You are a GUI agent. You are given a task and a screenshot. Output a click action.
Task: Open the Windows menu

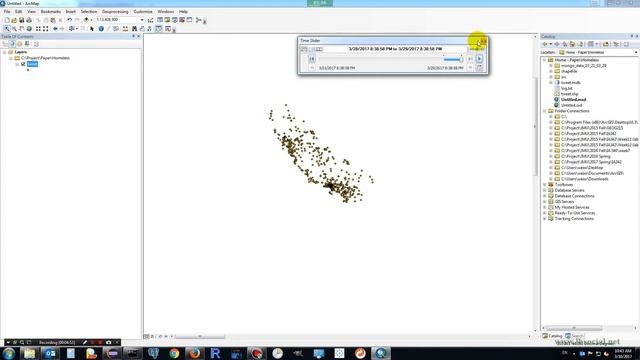pos(165,11)
